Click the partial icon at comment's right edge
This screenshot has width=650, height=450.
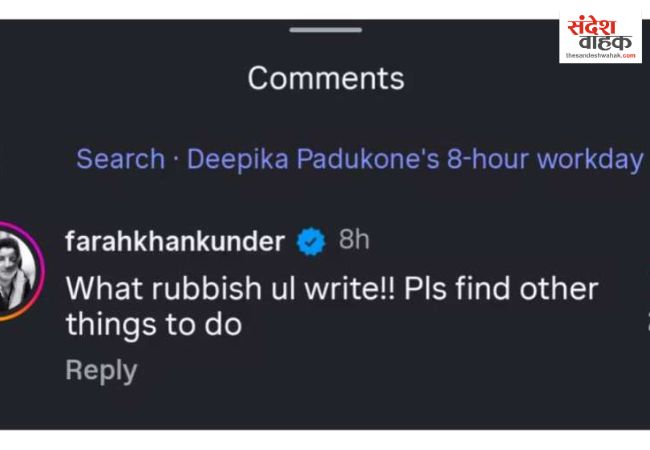click(x=646, y=322)
